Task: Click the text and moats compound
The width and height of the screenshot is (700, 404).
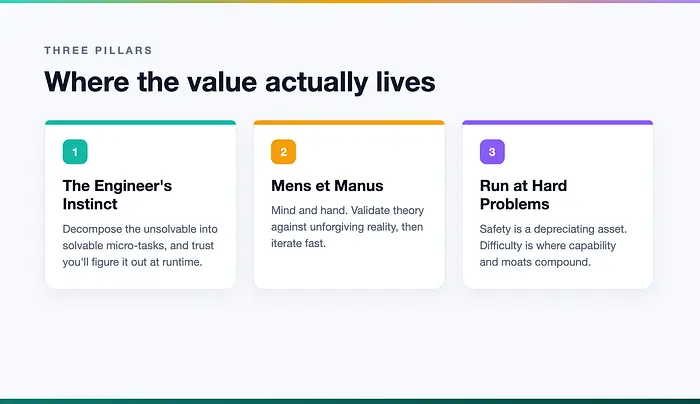Action: (x=535, y=262)
